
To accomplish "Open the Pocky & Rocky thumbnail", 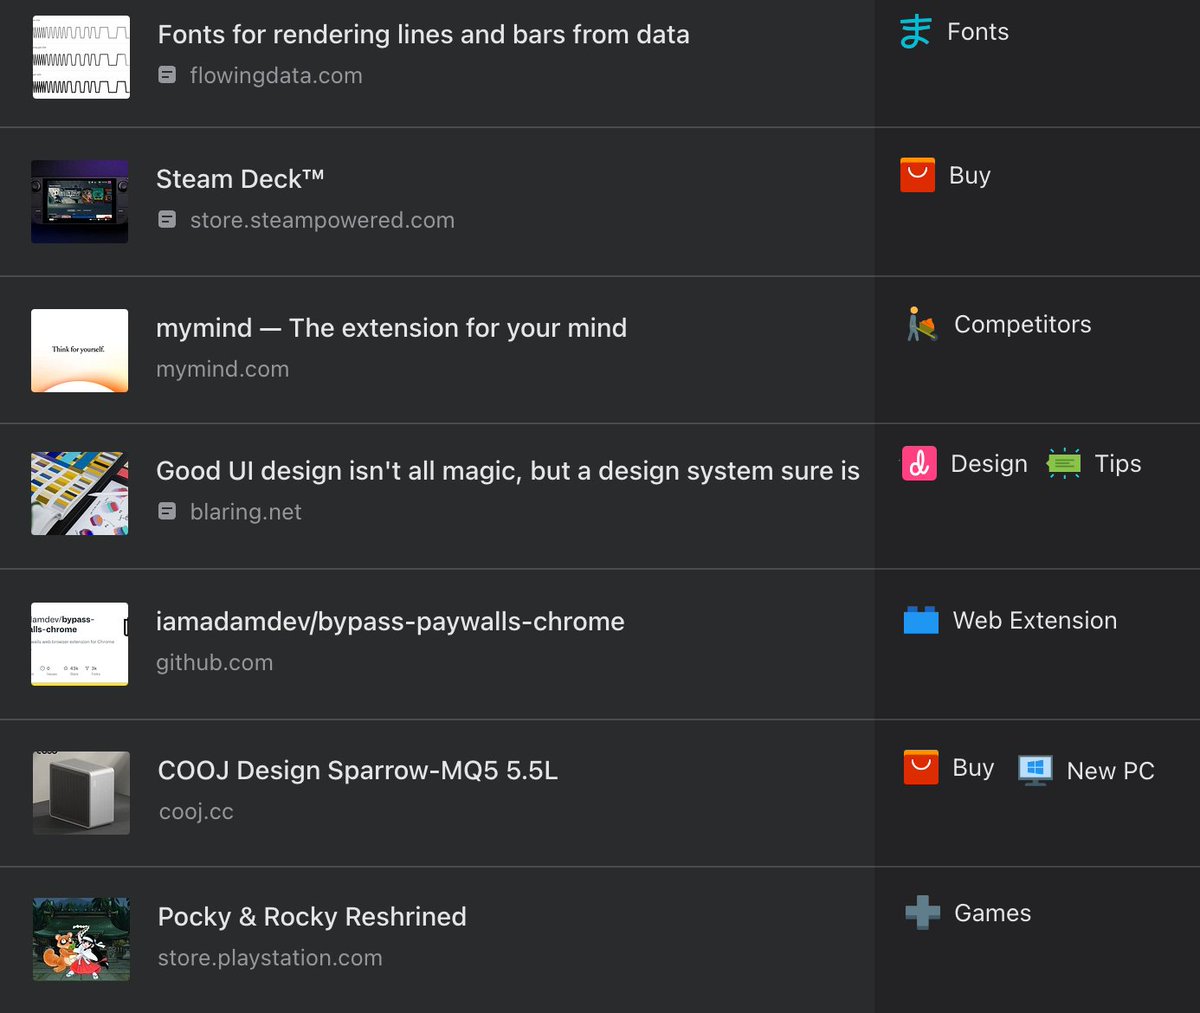I will (x=81, y=939).
